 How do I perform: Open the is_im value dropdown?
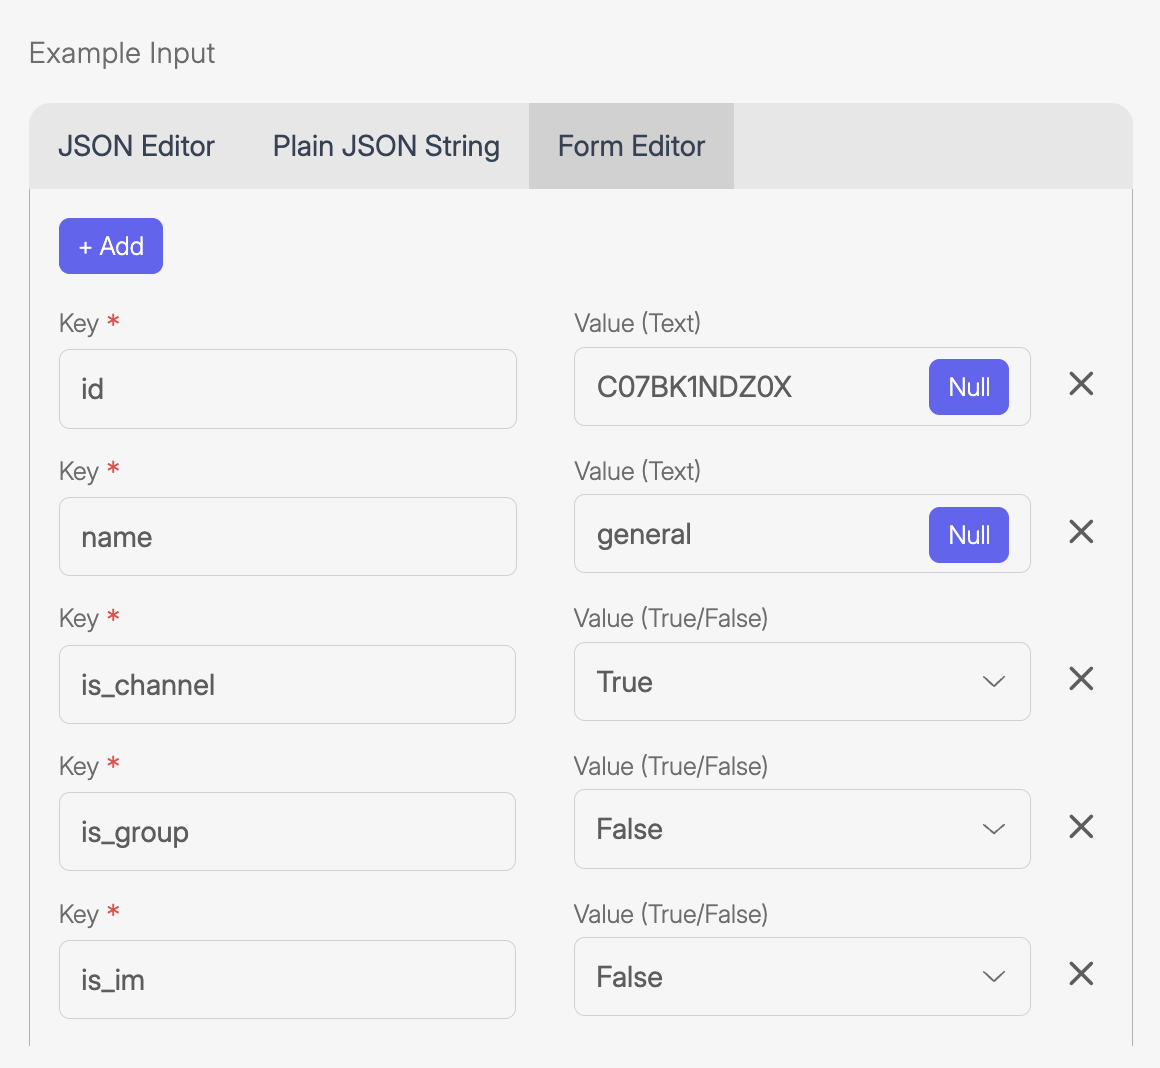coord(802,977)
